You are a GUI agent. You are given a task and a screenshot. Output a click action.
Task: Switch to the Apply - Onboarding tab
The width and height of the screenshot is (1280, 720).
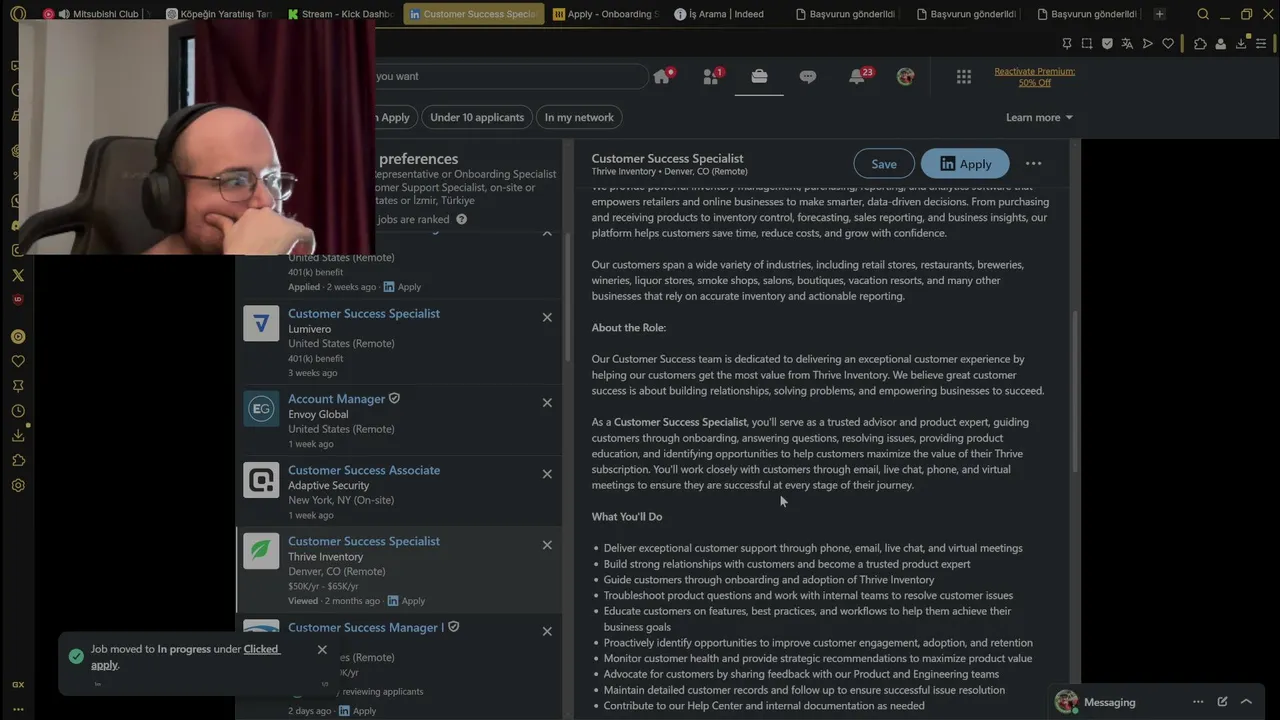604,14
